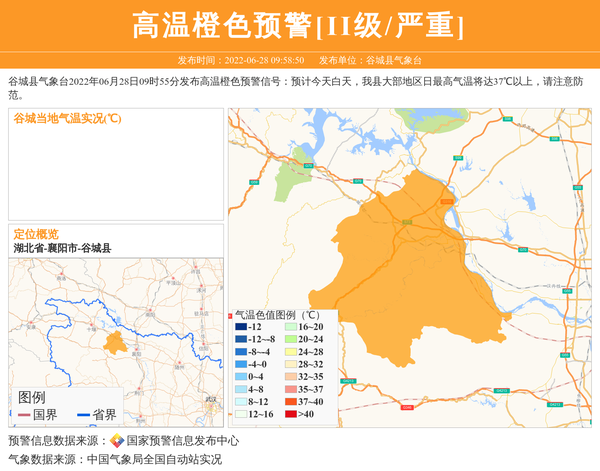The width and height of the screenshot is (600, 471).
Task: Open the 中国气象局全国自动站实况 source text
Action: 153,459
